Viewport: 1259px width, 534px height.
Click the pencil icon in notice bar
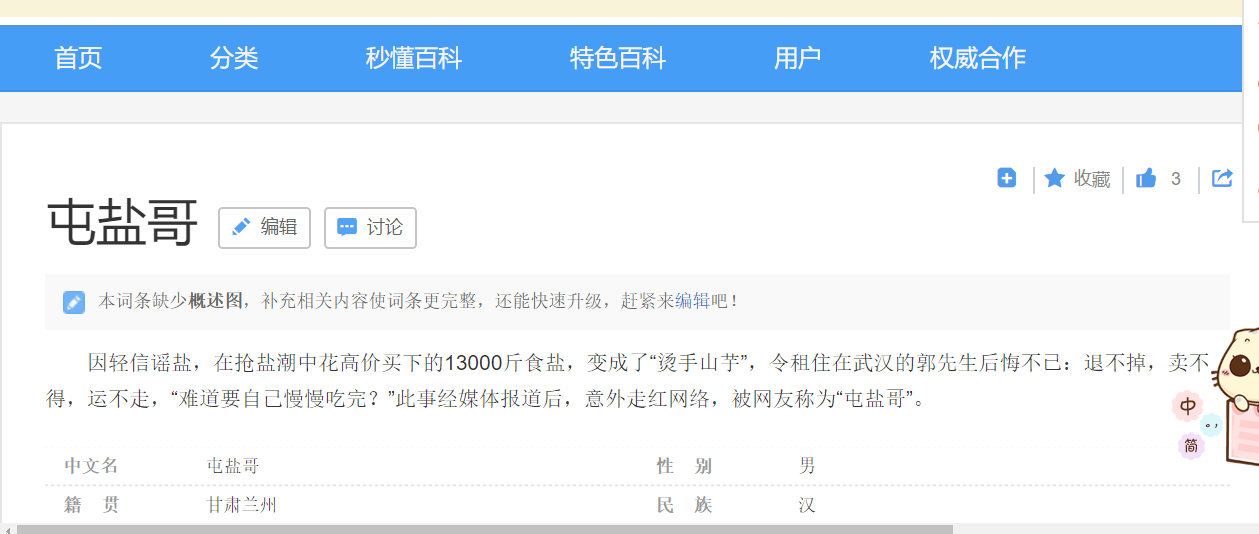(x=74, y=302)
